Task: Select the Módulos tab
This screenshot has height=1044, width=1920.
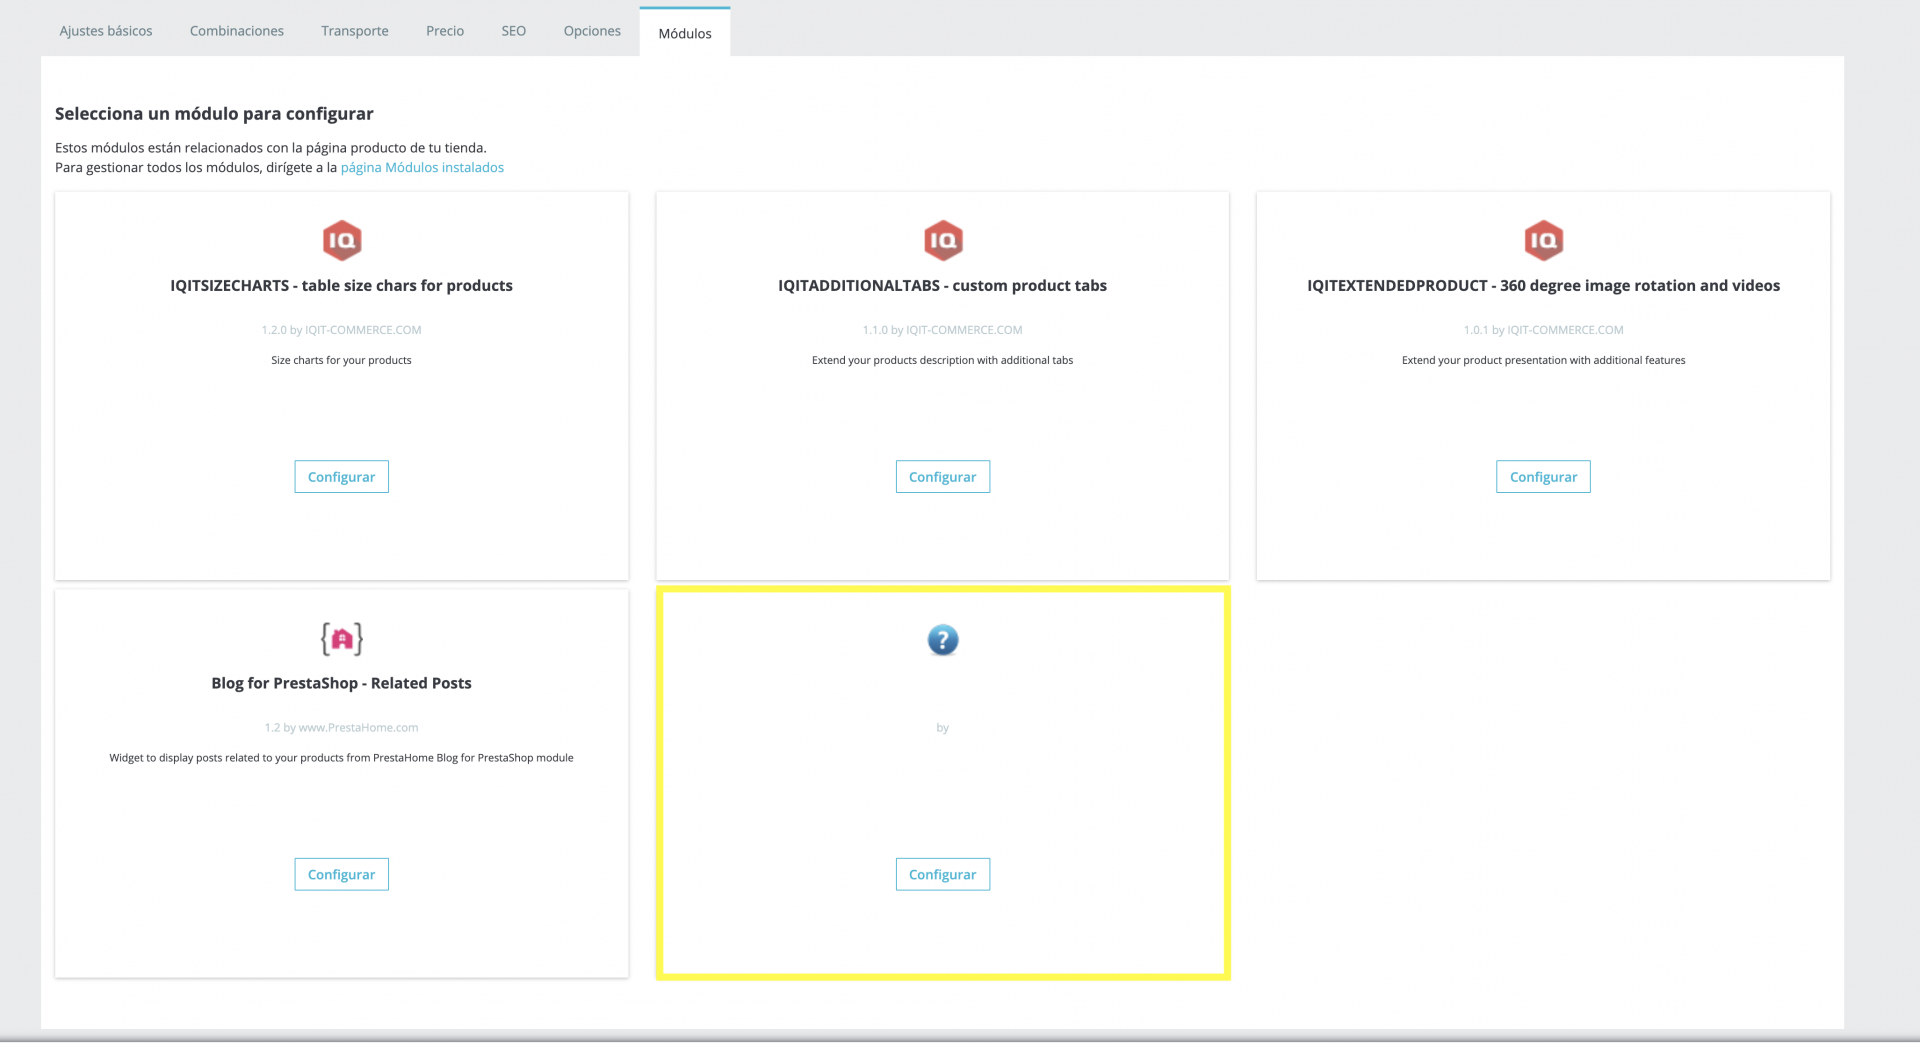Action: pyautogui.click(x=685, y=33)
